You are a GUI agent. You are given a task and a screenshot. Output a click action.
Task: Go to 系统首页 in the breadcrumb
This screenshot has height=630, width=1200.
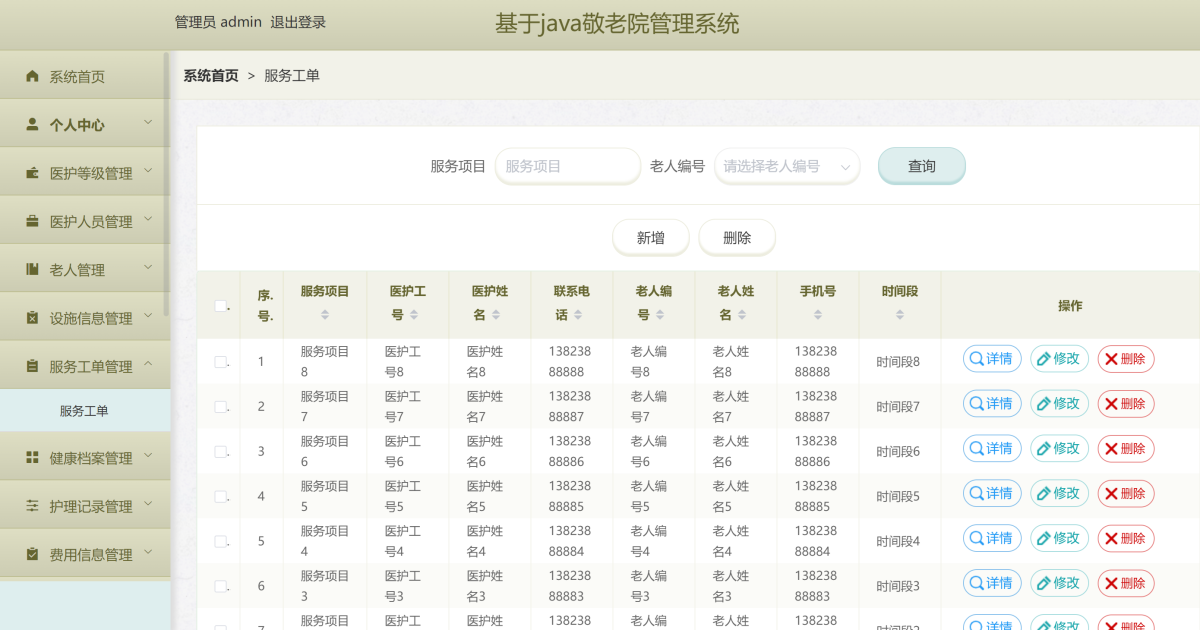pyautogui.click(x=210, y=76)
